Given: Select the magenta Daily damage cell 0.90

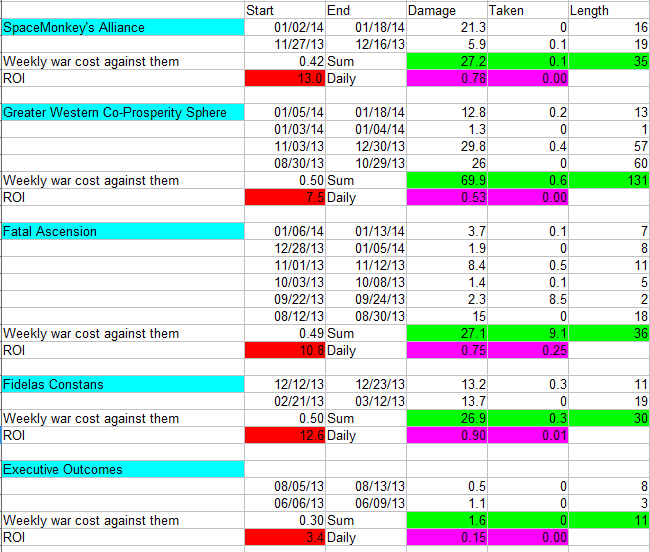Looking at the screenshot, I should (447, 435).
